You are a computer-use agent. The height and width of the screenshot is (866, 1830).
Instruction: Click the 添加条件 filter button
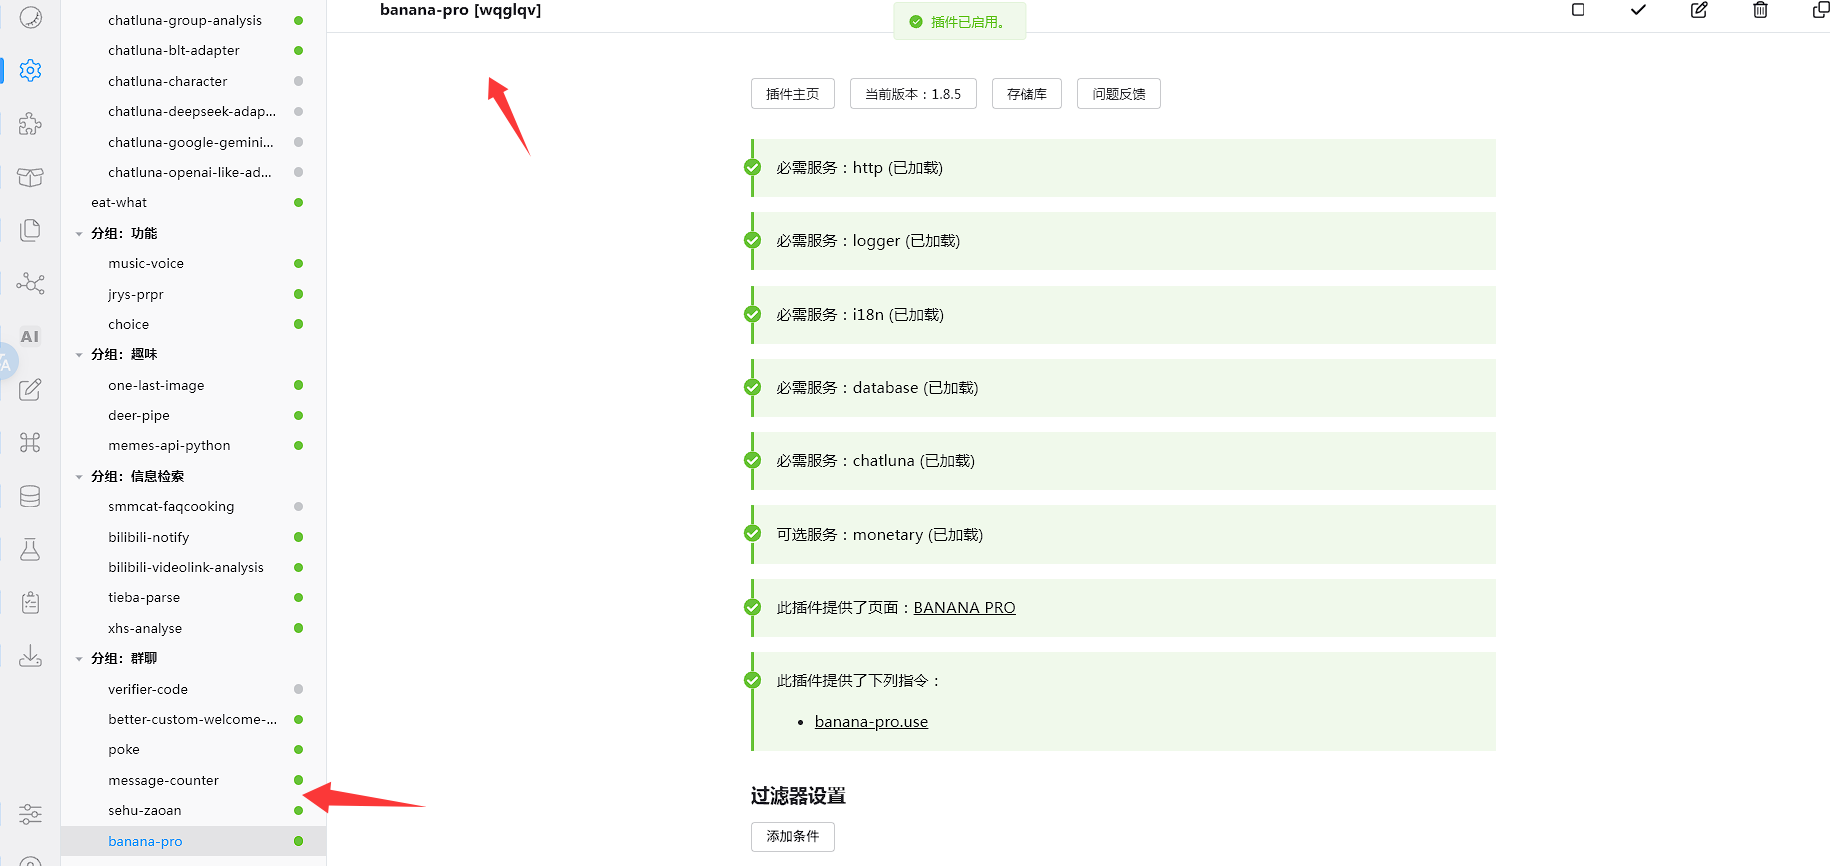pyautogui.click(x=793, y=837)
